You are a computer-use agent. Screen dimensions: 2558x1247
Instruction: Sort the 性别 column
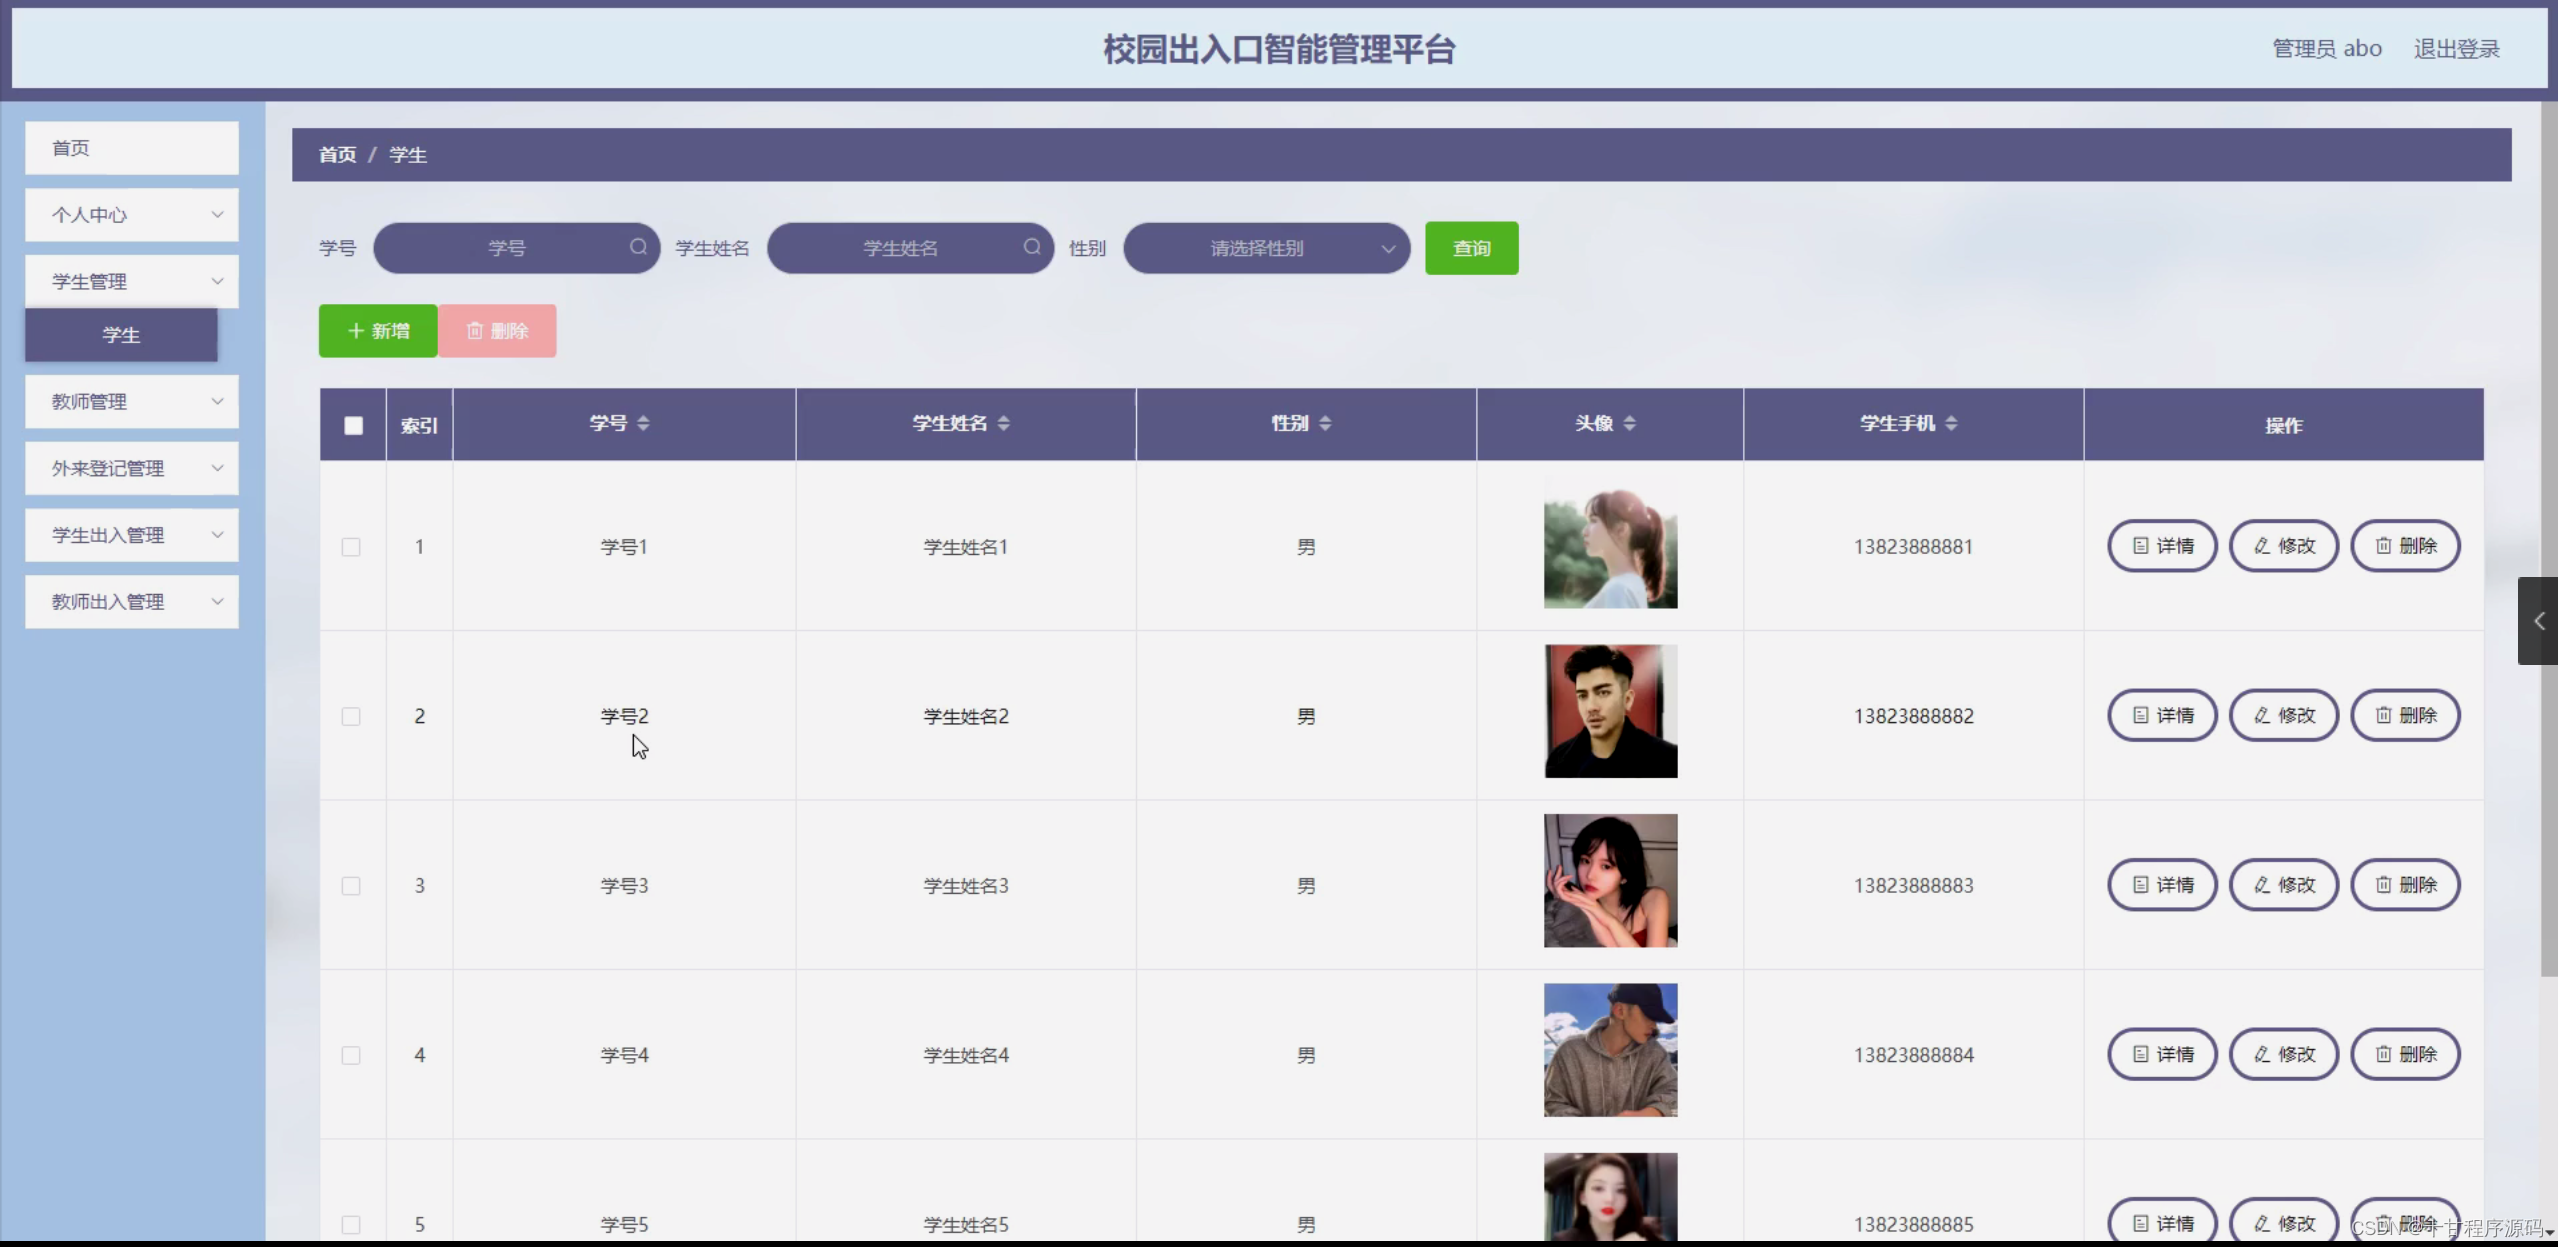pos(1325,422)
